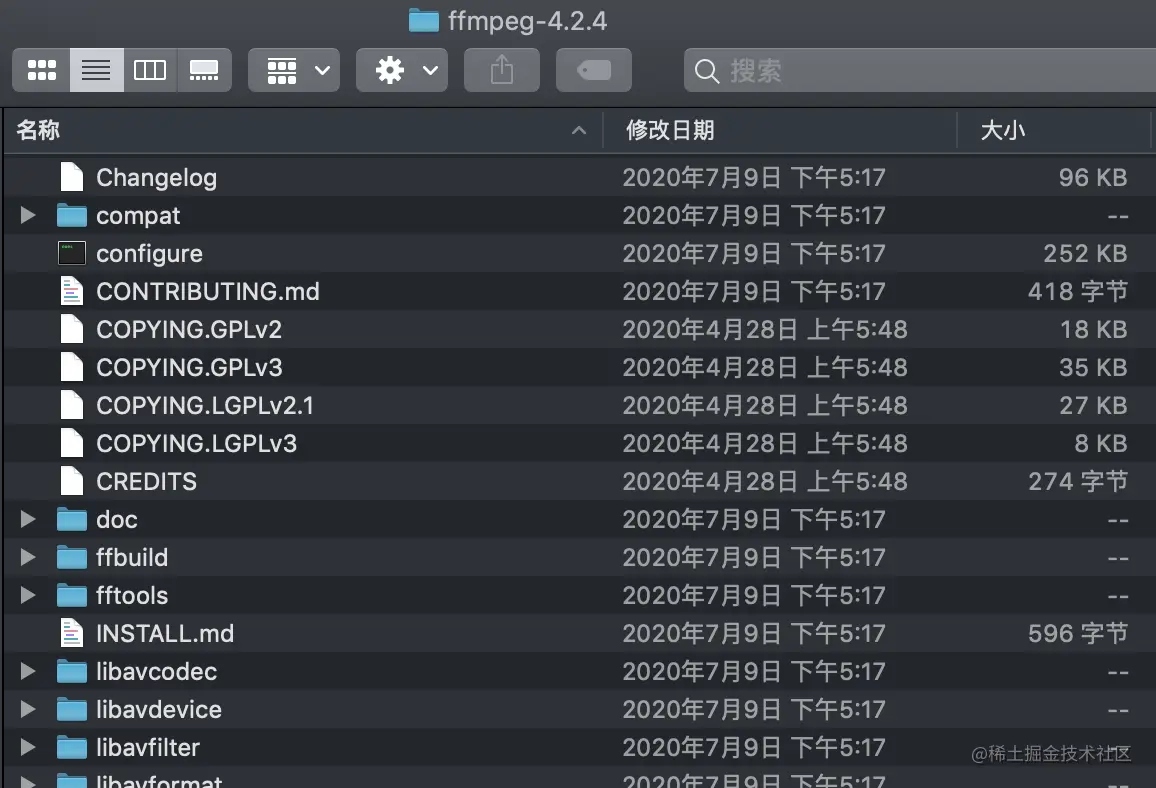
Task: Expand the libavdevice folder
Action: click(x=28, y=709)
